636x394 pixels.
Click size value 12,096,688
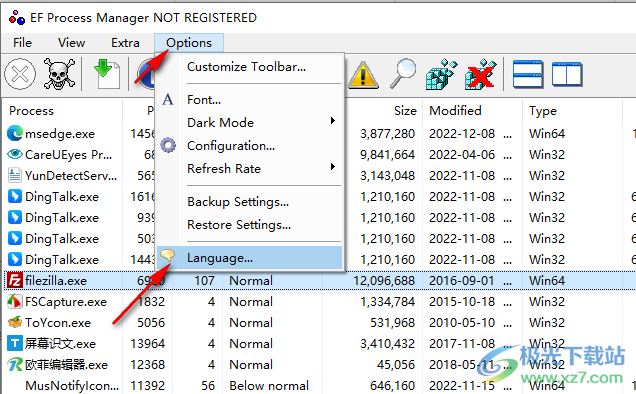coord(384,280)
